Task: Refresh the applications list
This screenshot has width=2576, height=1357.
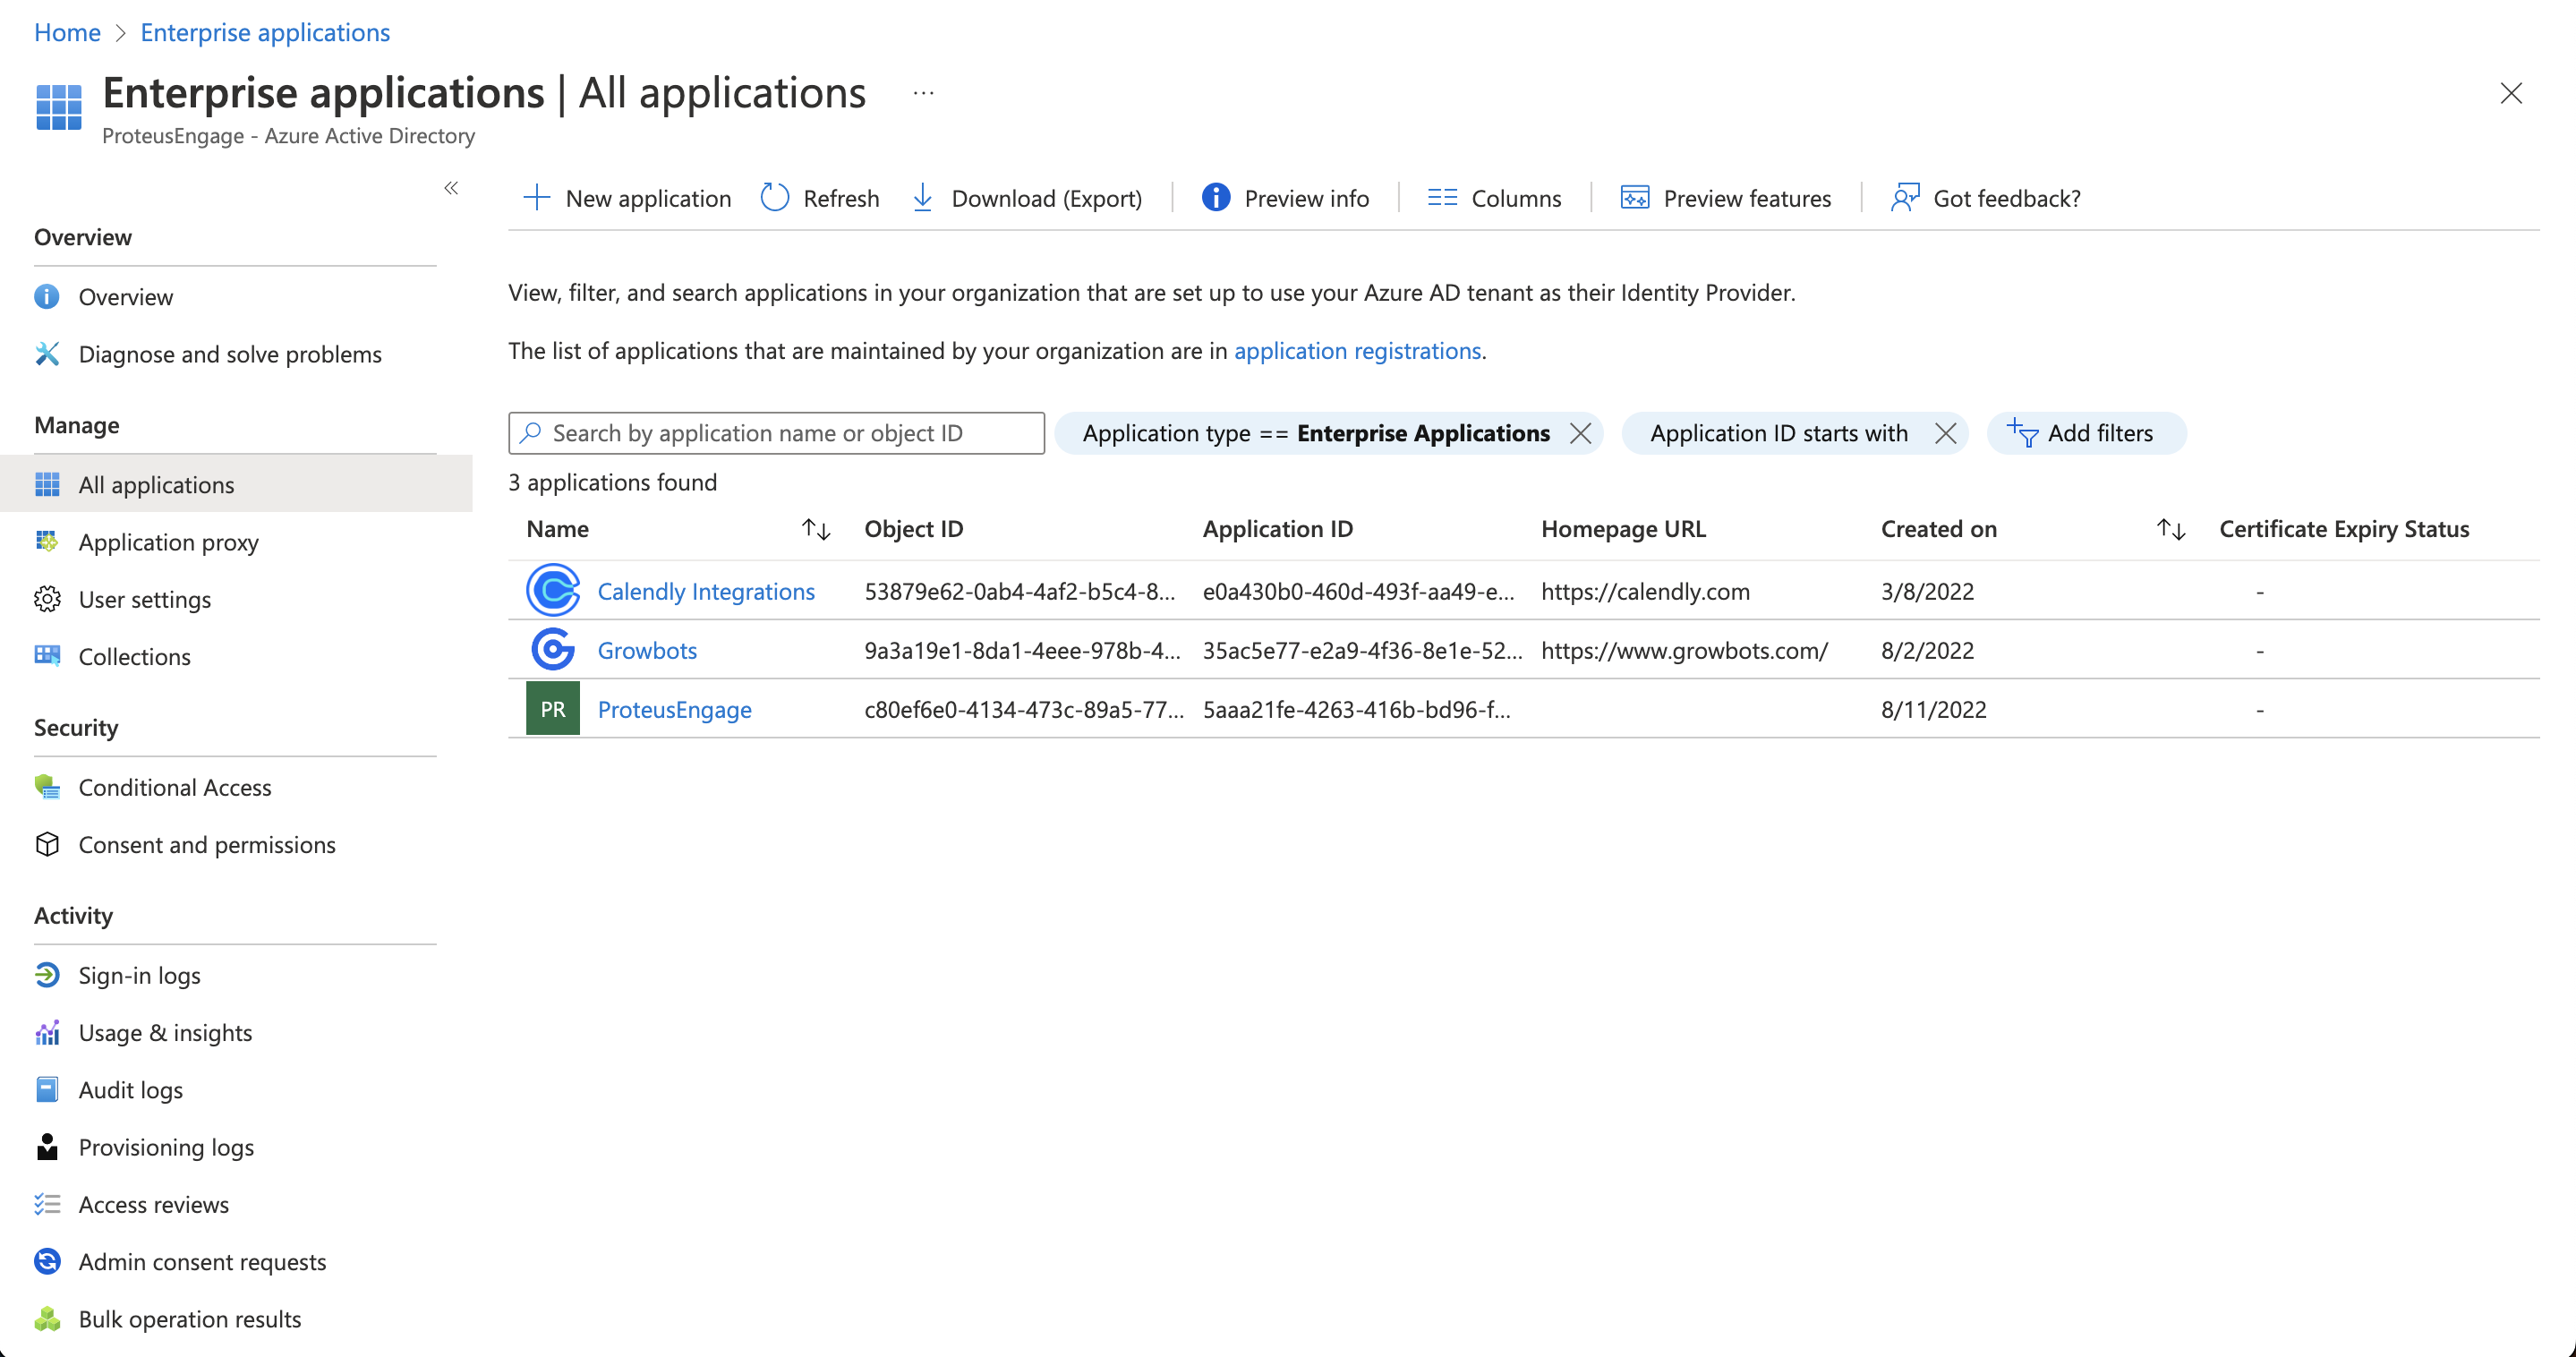Action: (x=820, y=198)
